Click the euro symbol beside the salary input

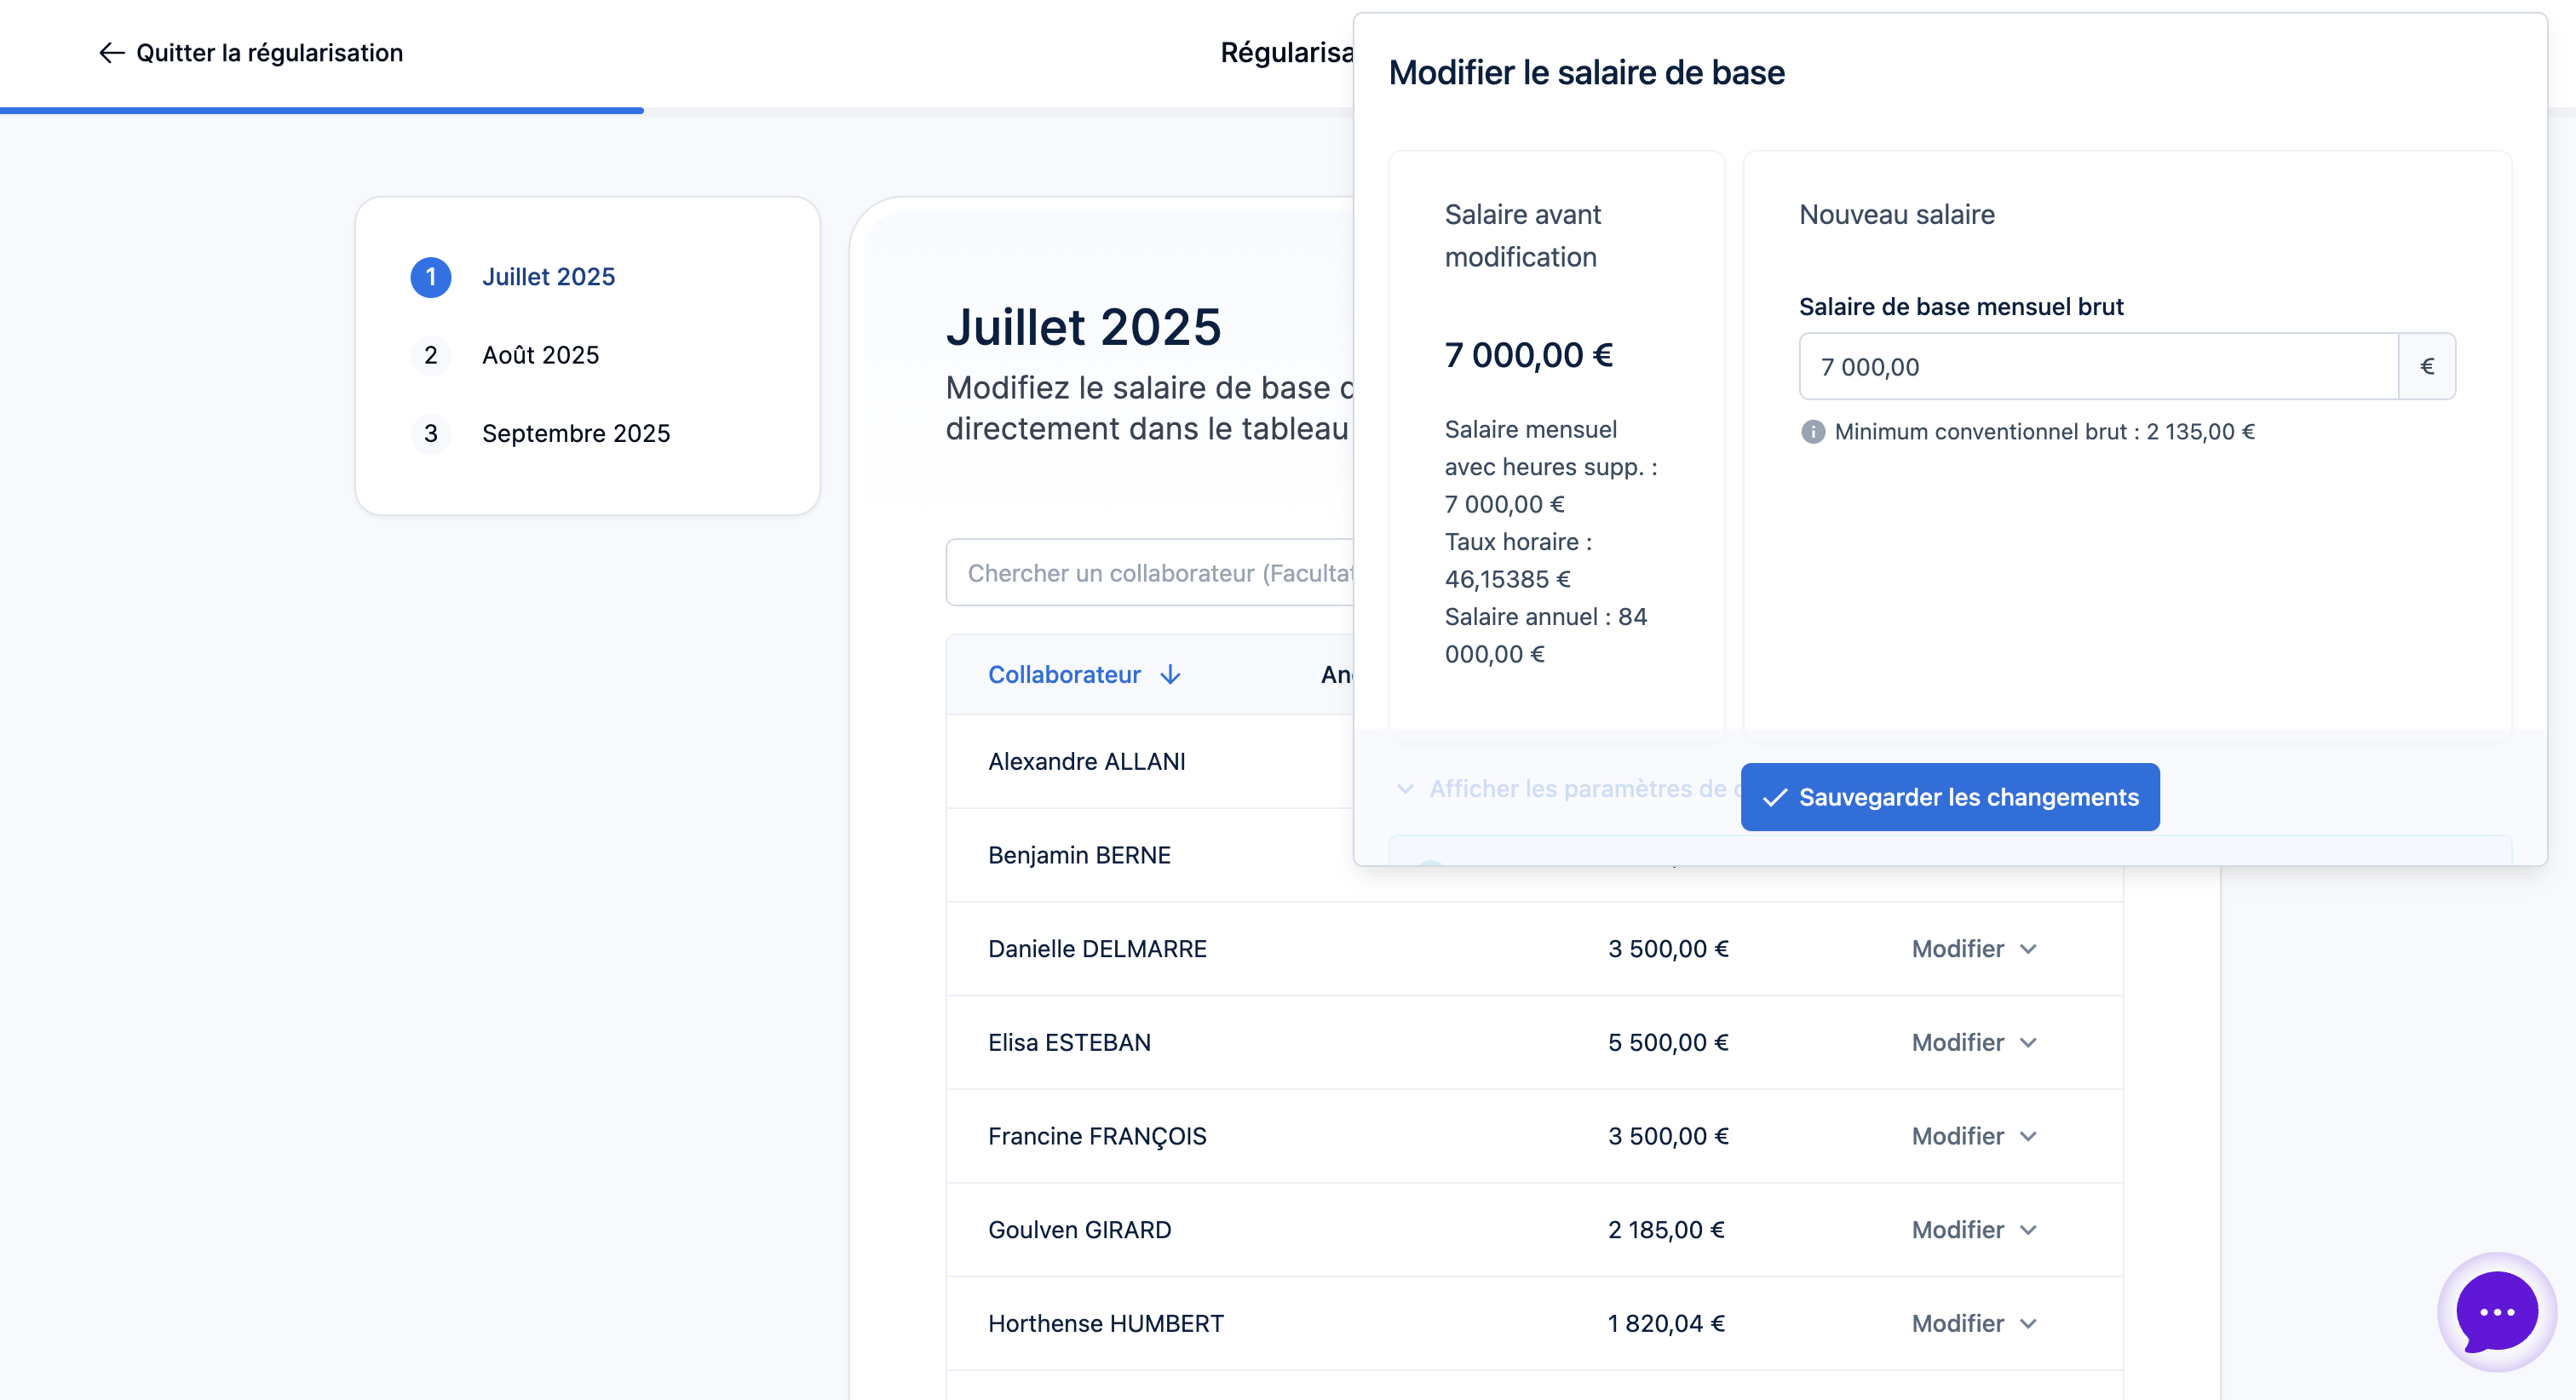(x=2427, y=366)
